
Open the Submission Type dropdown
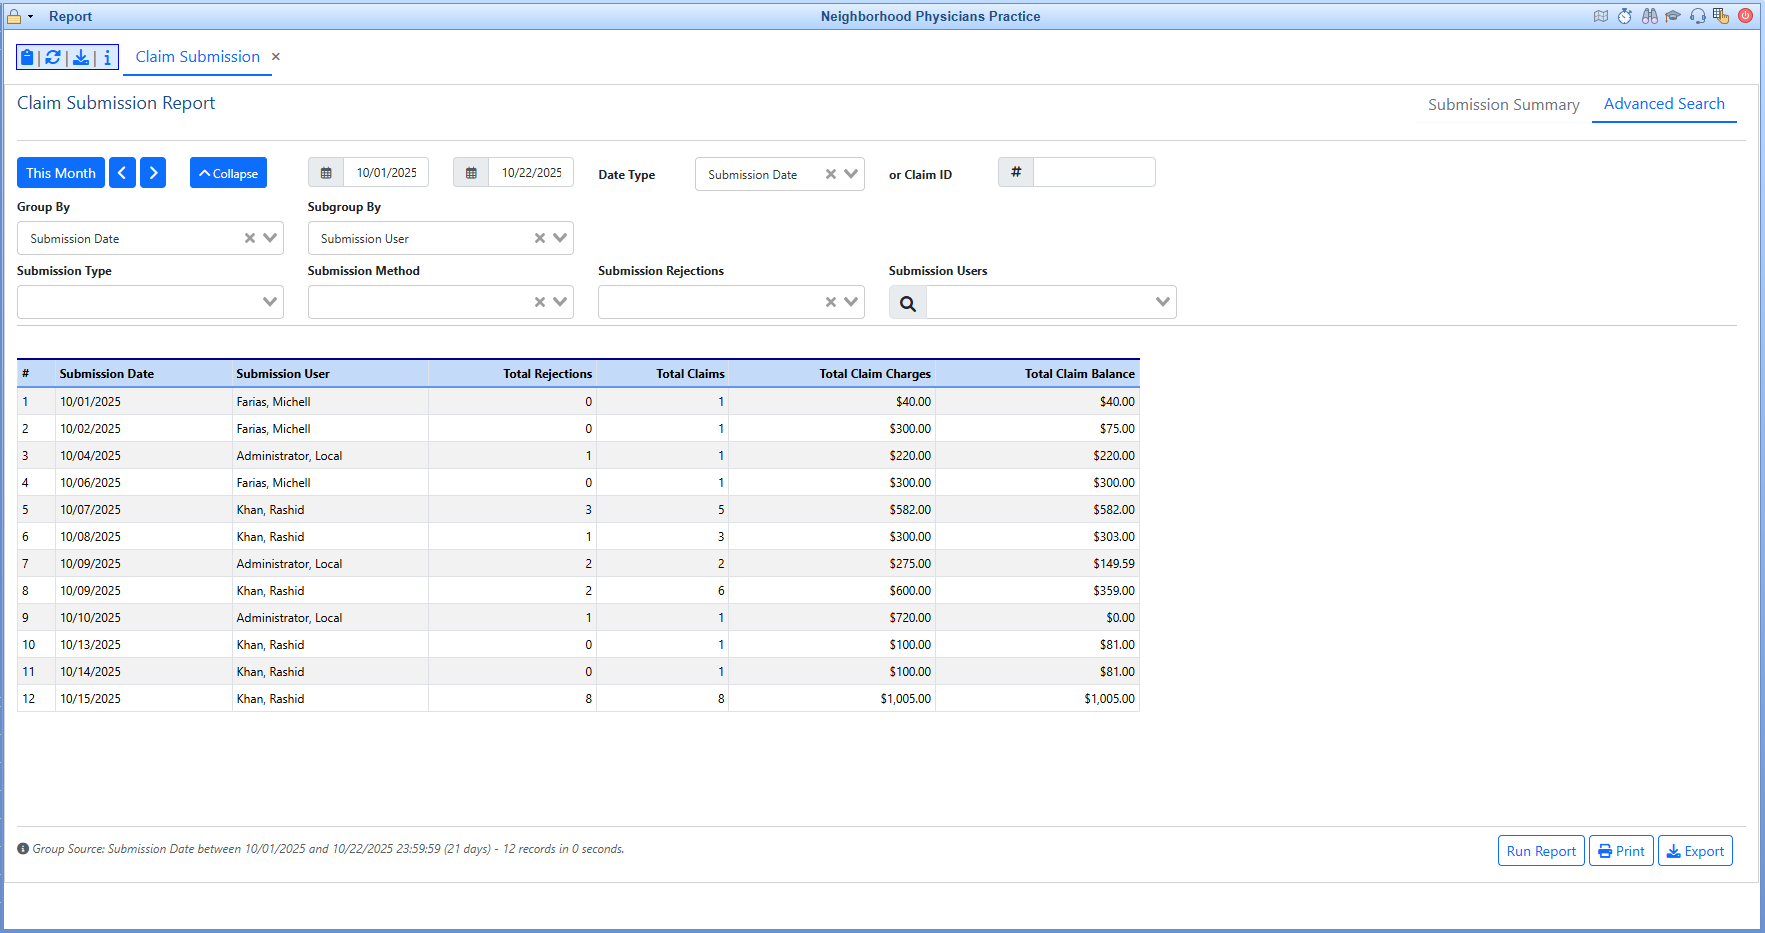269,302
